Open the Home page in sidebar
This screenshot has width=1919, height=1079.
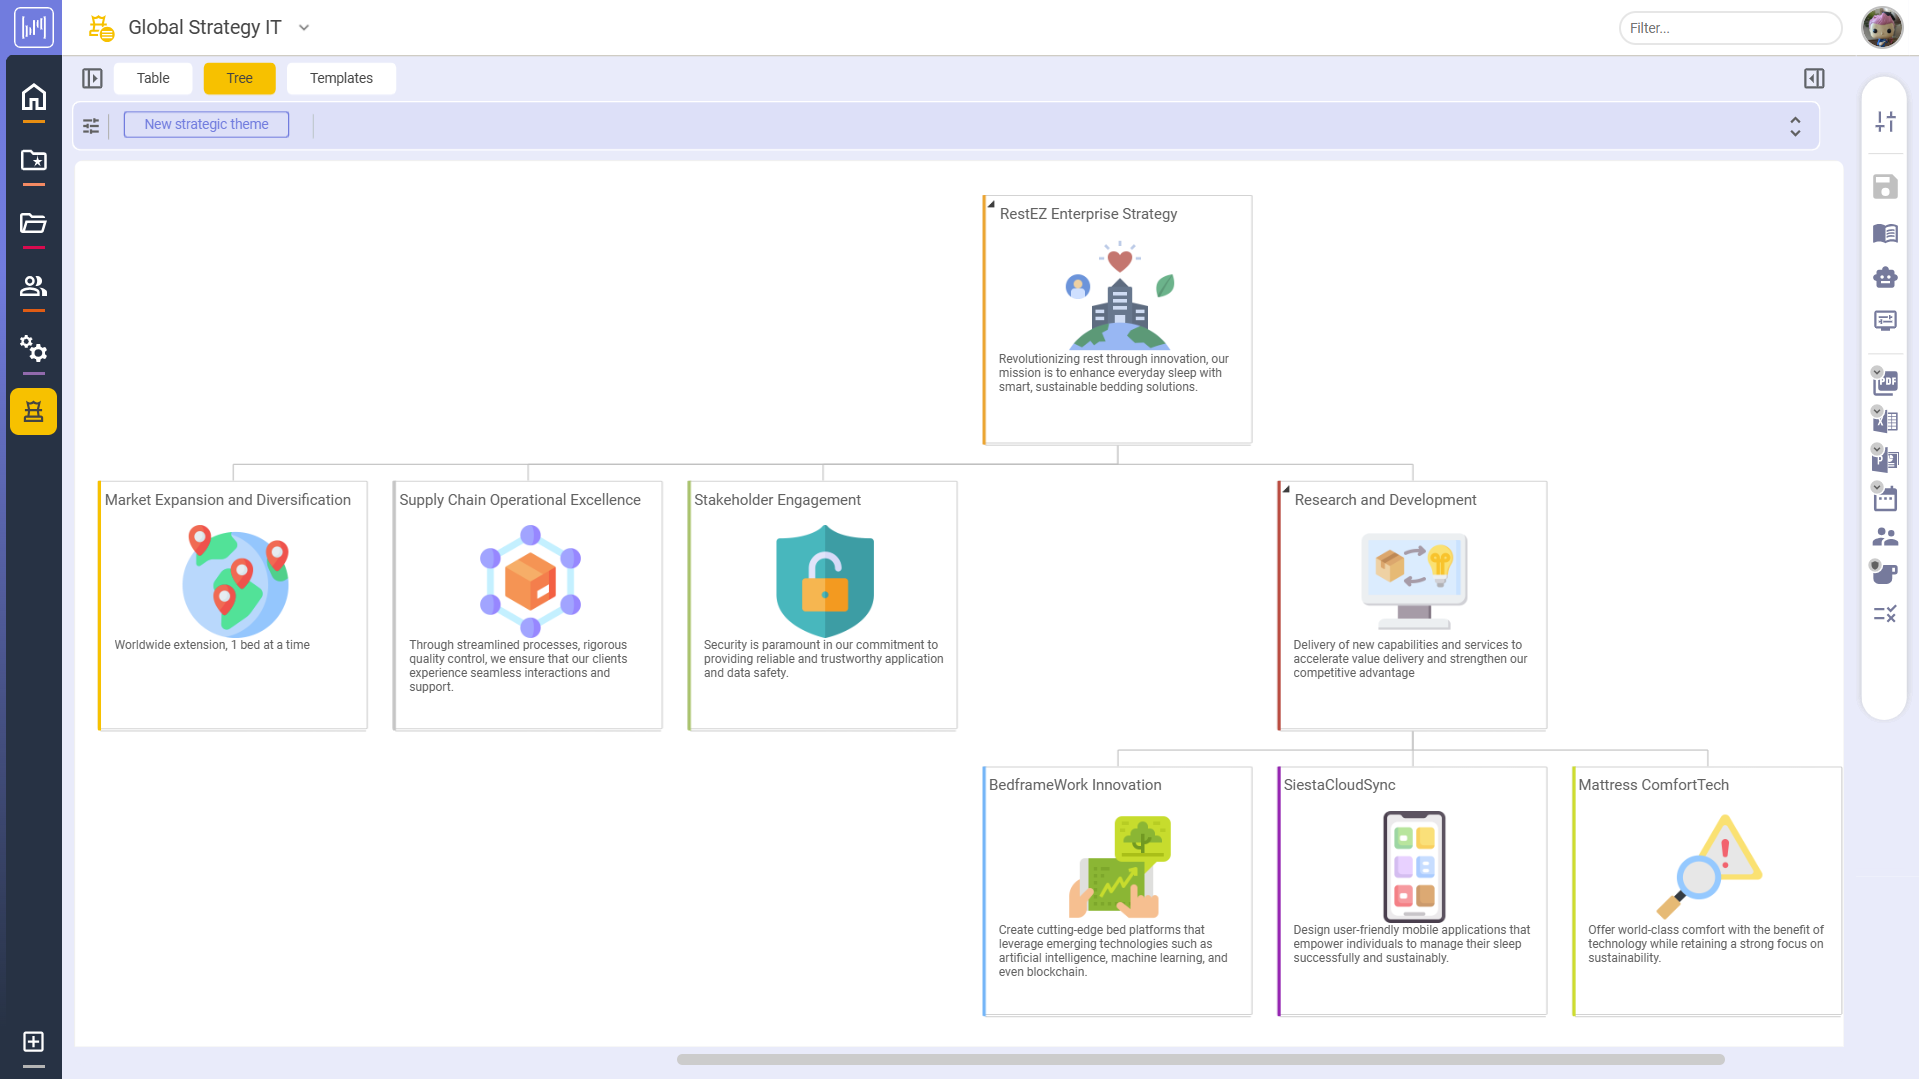[x=33, y=97]
